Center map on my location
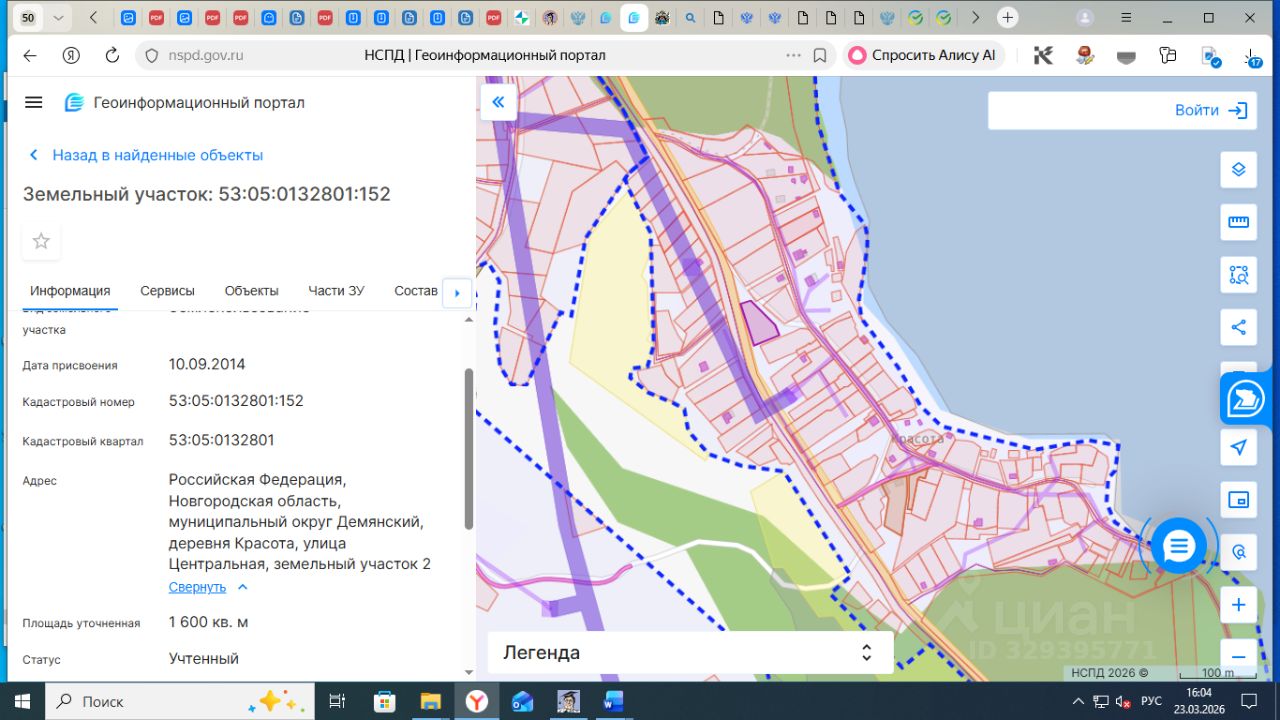This screenshot has height=720, width=1280. tap(1238, 447)
